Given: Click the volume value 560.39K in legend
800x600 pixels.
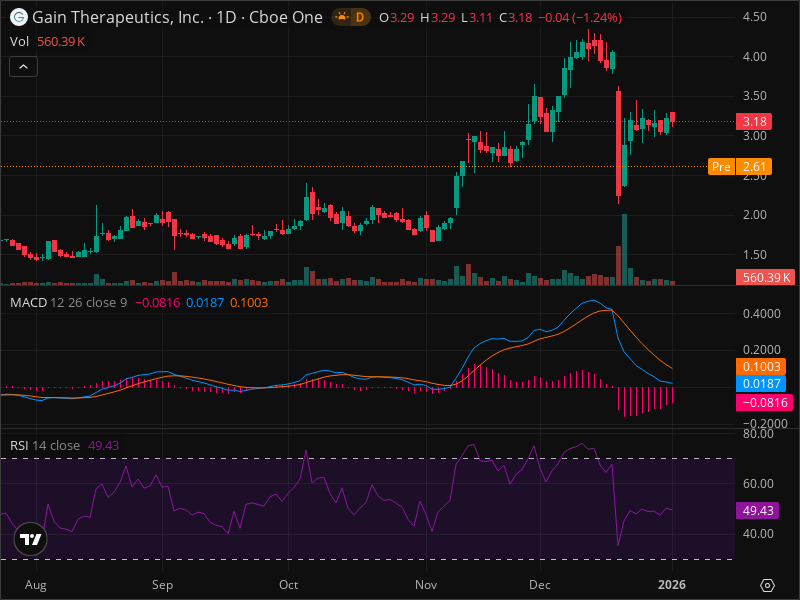Looking at the screenshot, I should (x=61, y=42).
